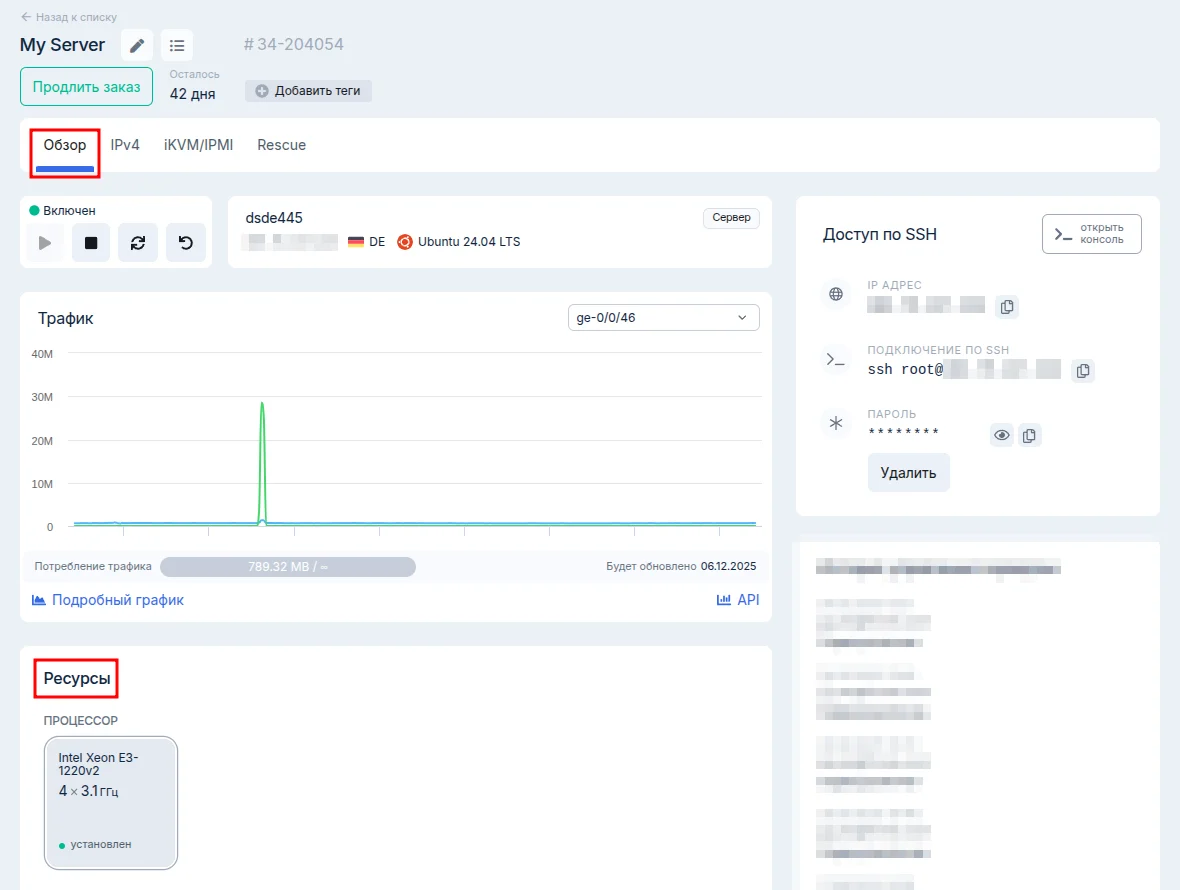Viewport: 1180px width, 890px height.
Task: Expand the ge-0/0/46 interface dropdown
Action: [x=663, y=318]
